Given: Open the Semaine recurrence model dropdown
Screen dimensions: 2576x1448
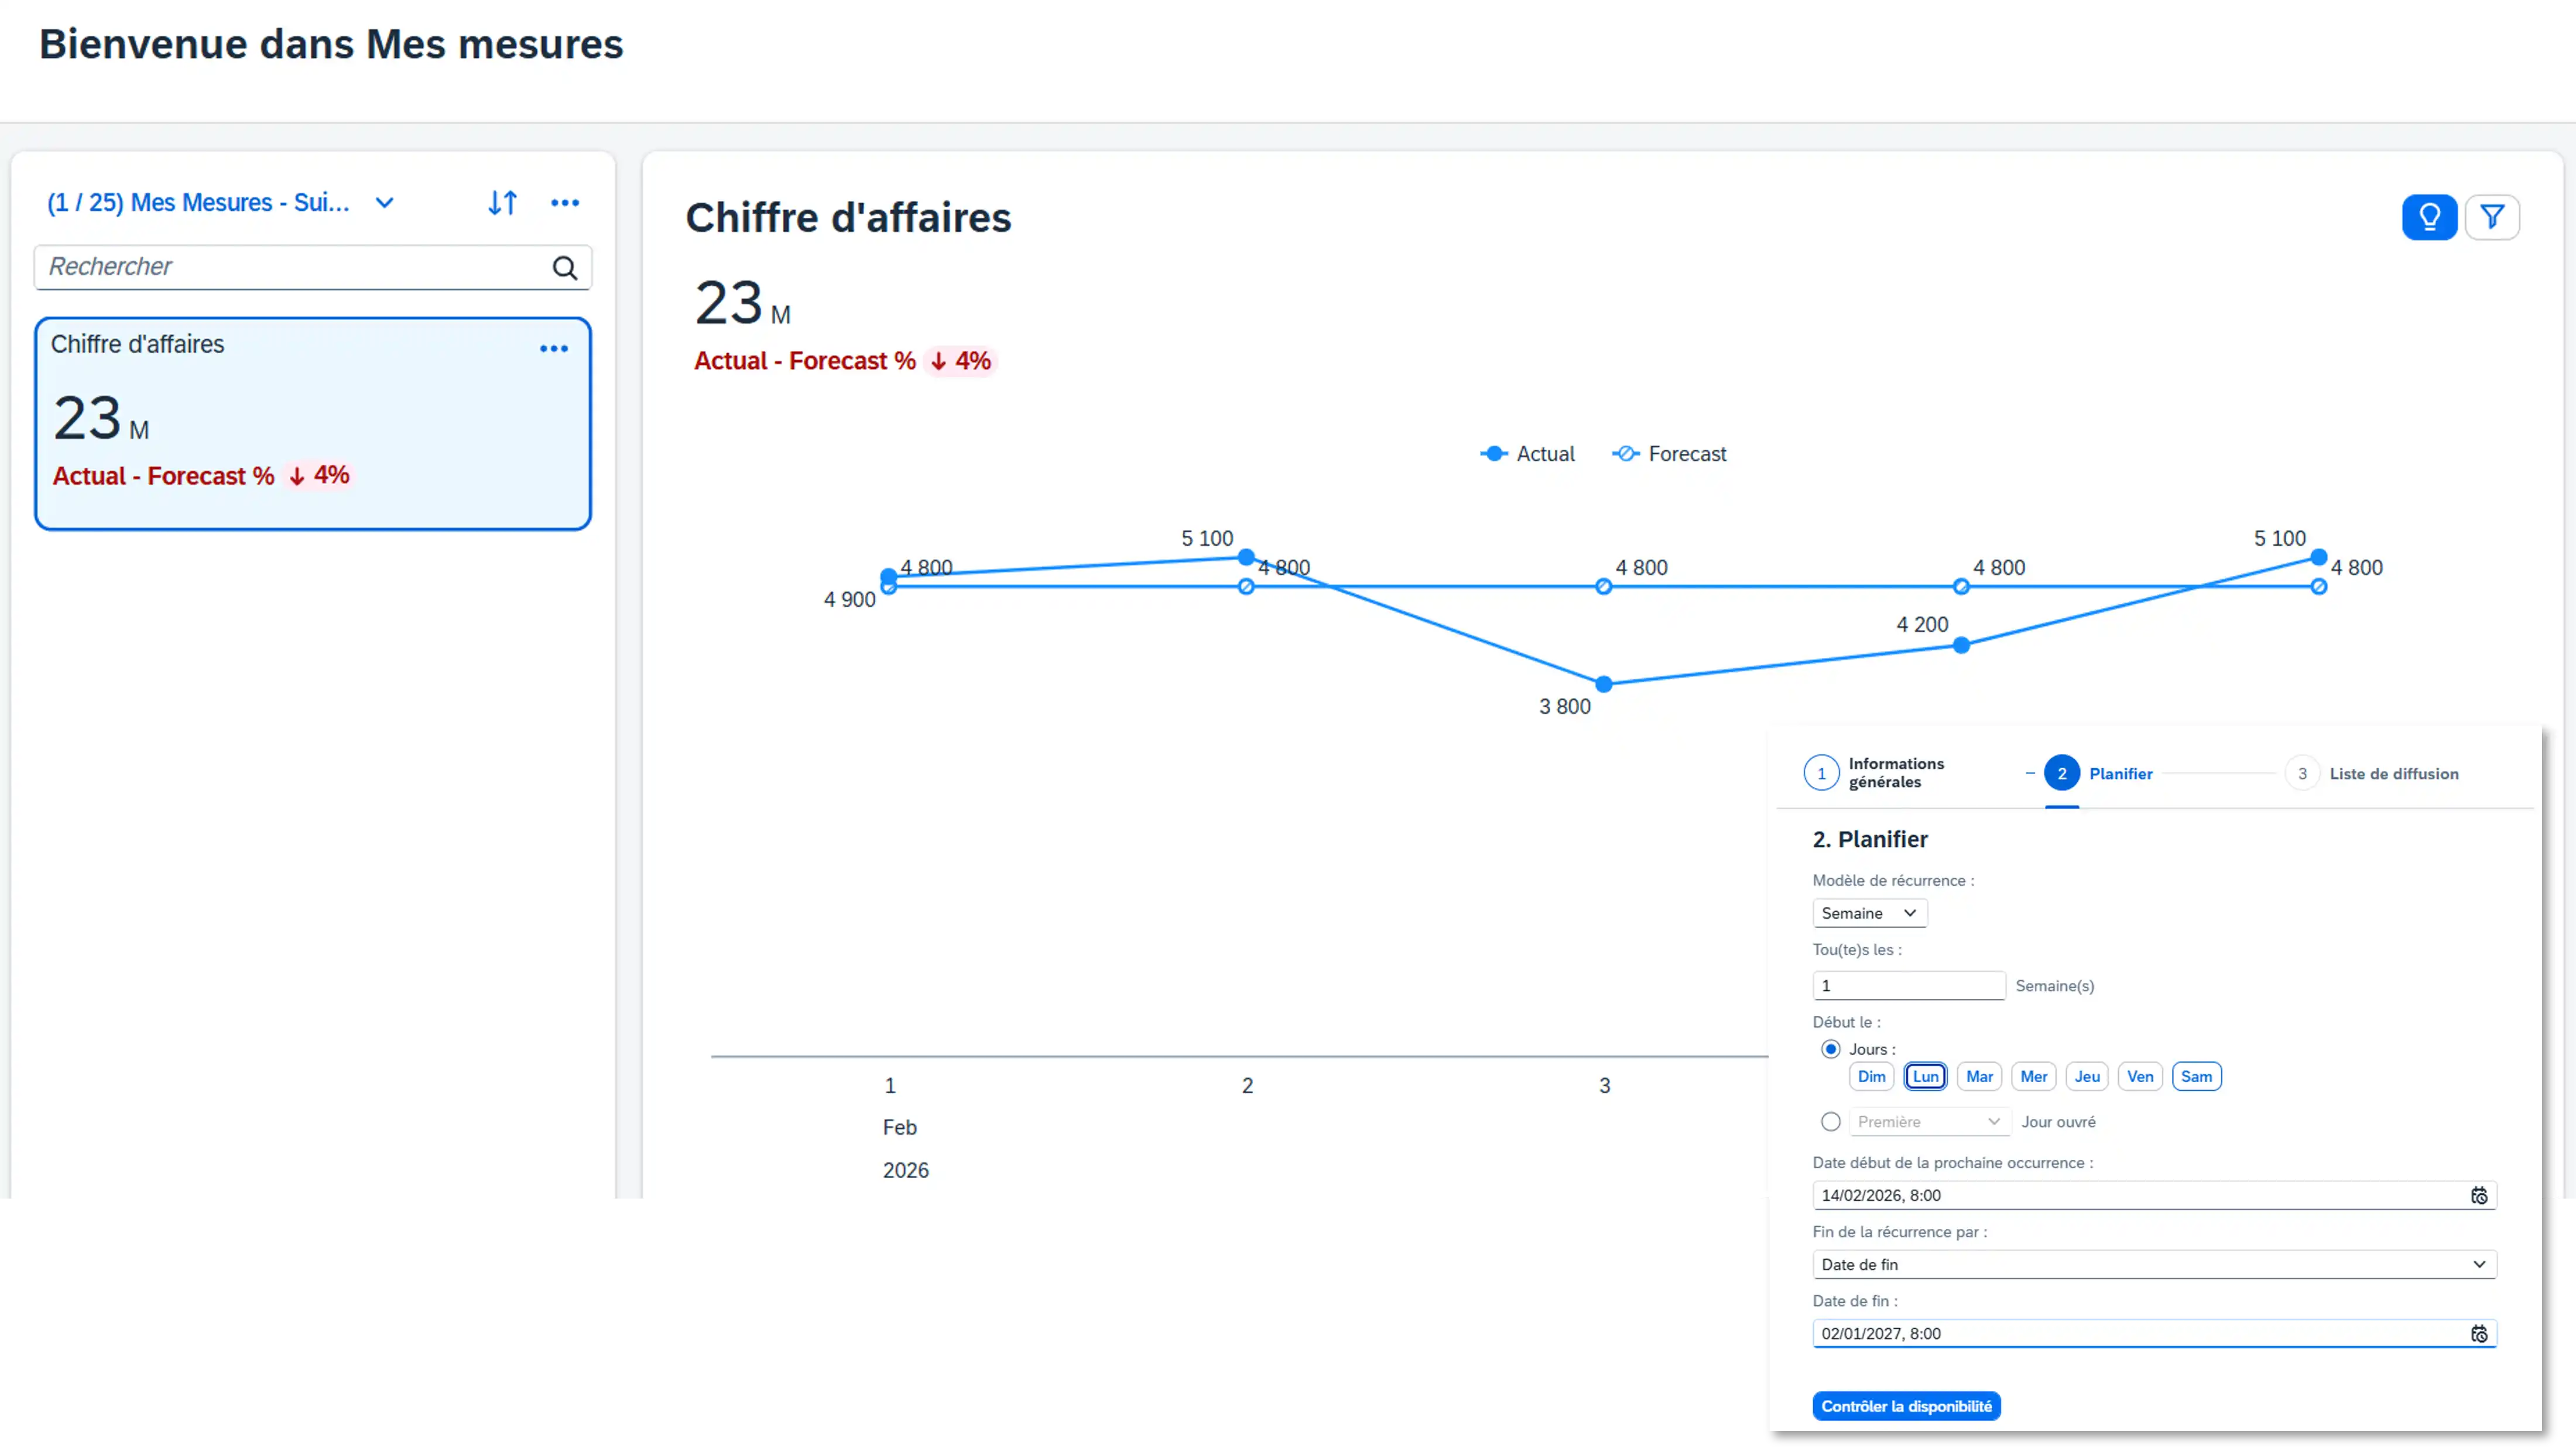Looking at the screenshot, I should (1869, 913).
